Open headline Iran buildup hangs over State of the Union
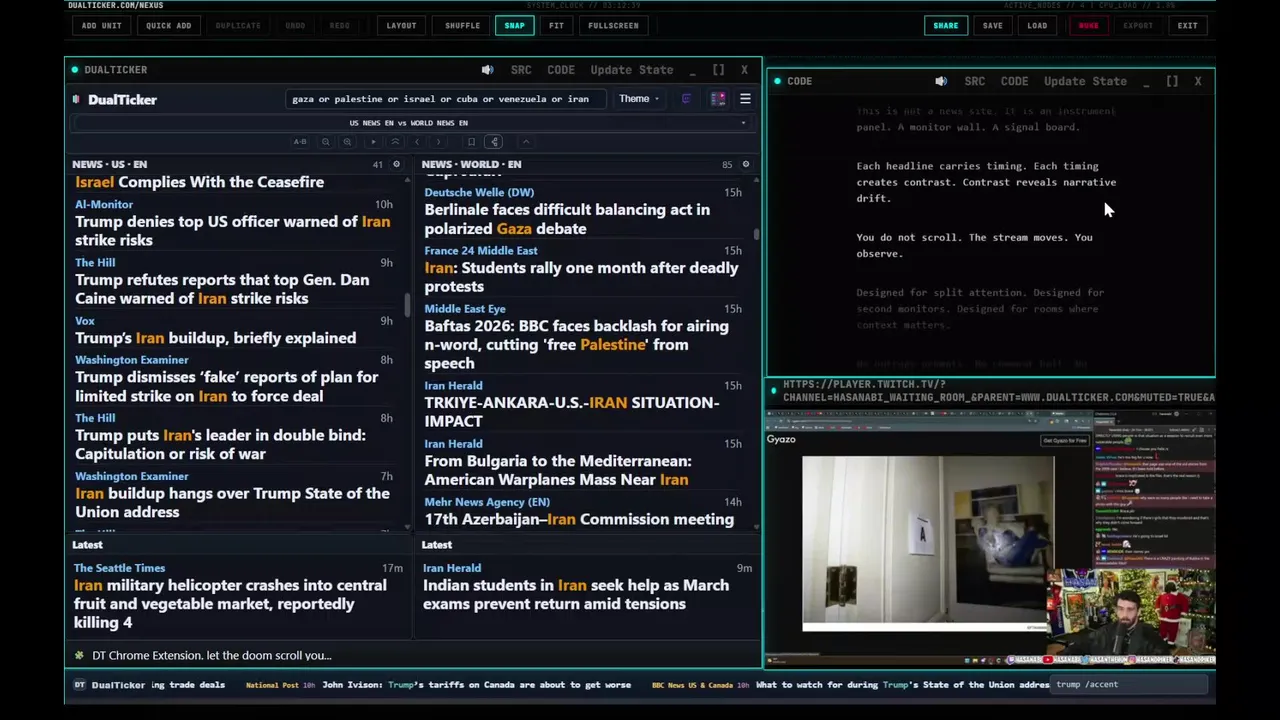 point(232,502)
